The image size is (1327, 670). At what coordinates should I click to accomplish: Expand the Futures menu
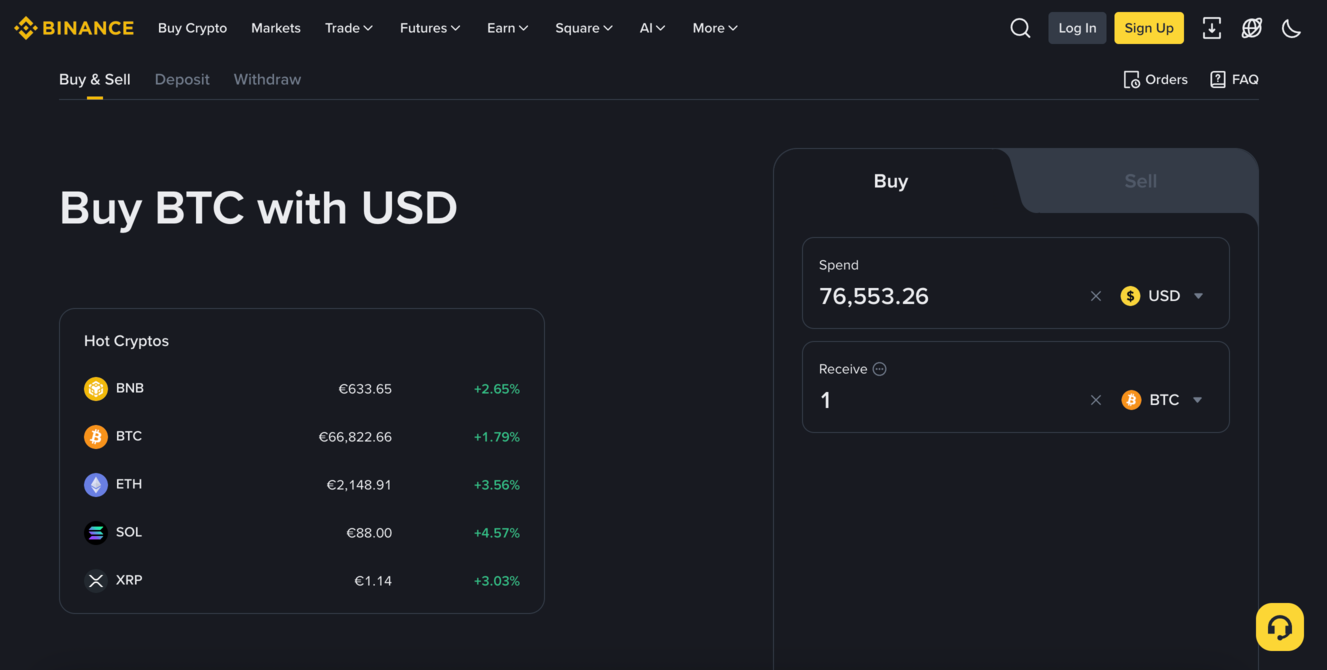[430, 28]
